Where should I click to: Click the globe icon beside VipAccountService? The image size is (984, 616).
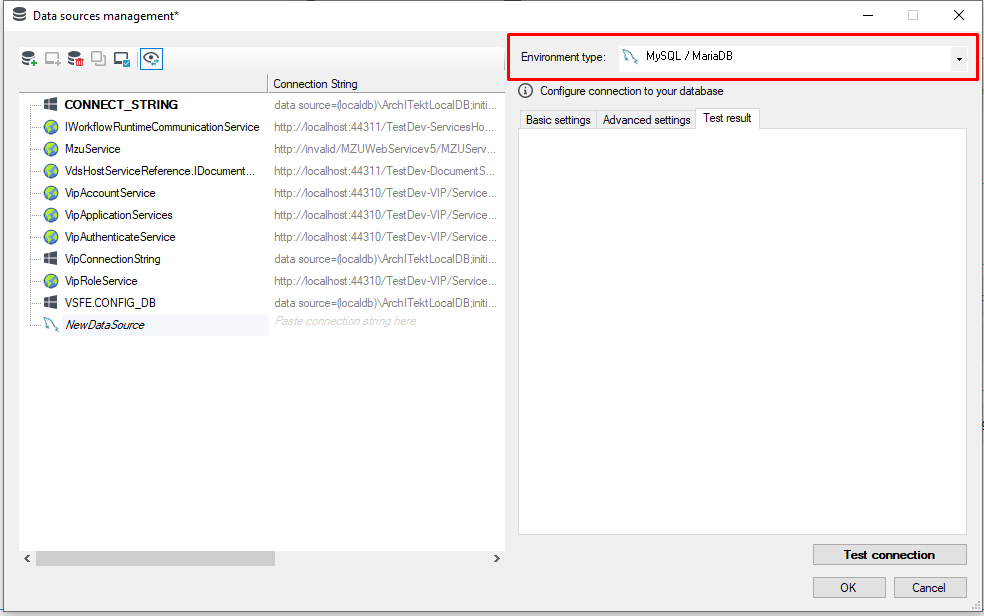coord(51,193)
